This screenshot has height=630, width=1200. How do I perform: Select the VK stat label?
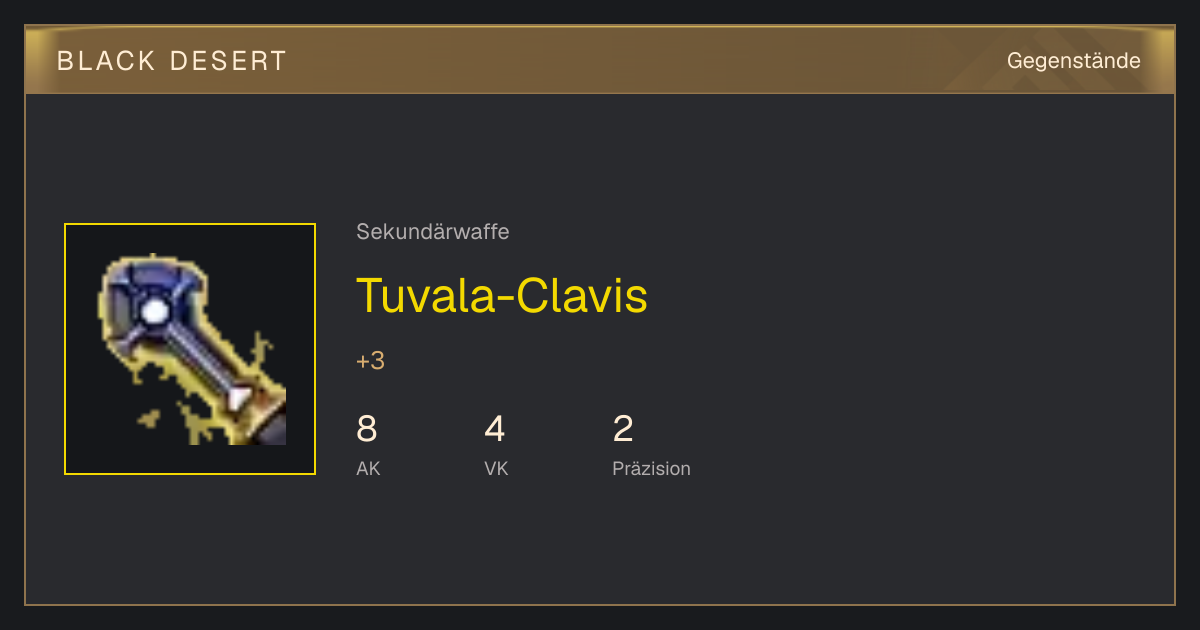pyautogui.click(x=496, y=469)
